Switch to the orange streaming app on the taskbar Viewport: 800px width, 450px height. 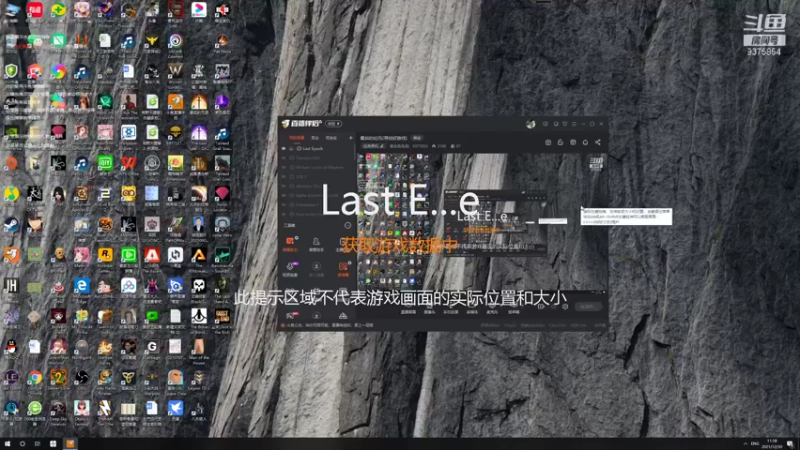point(70,443)
